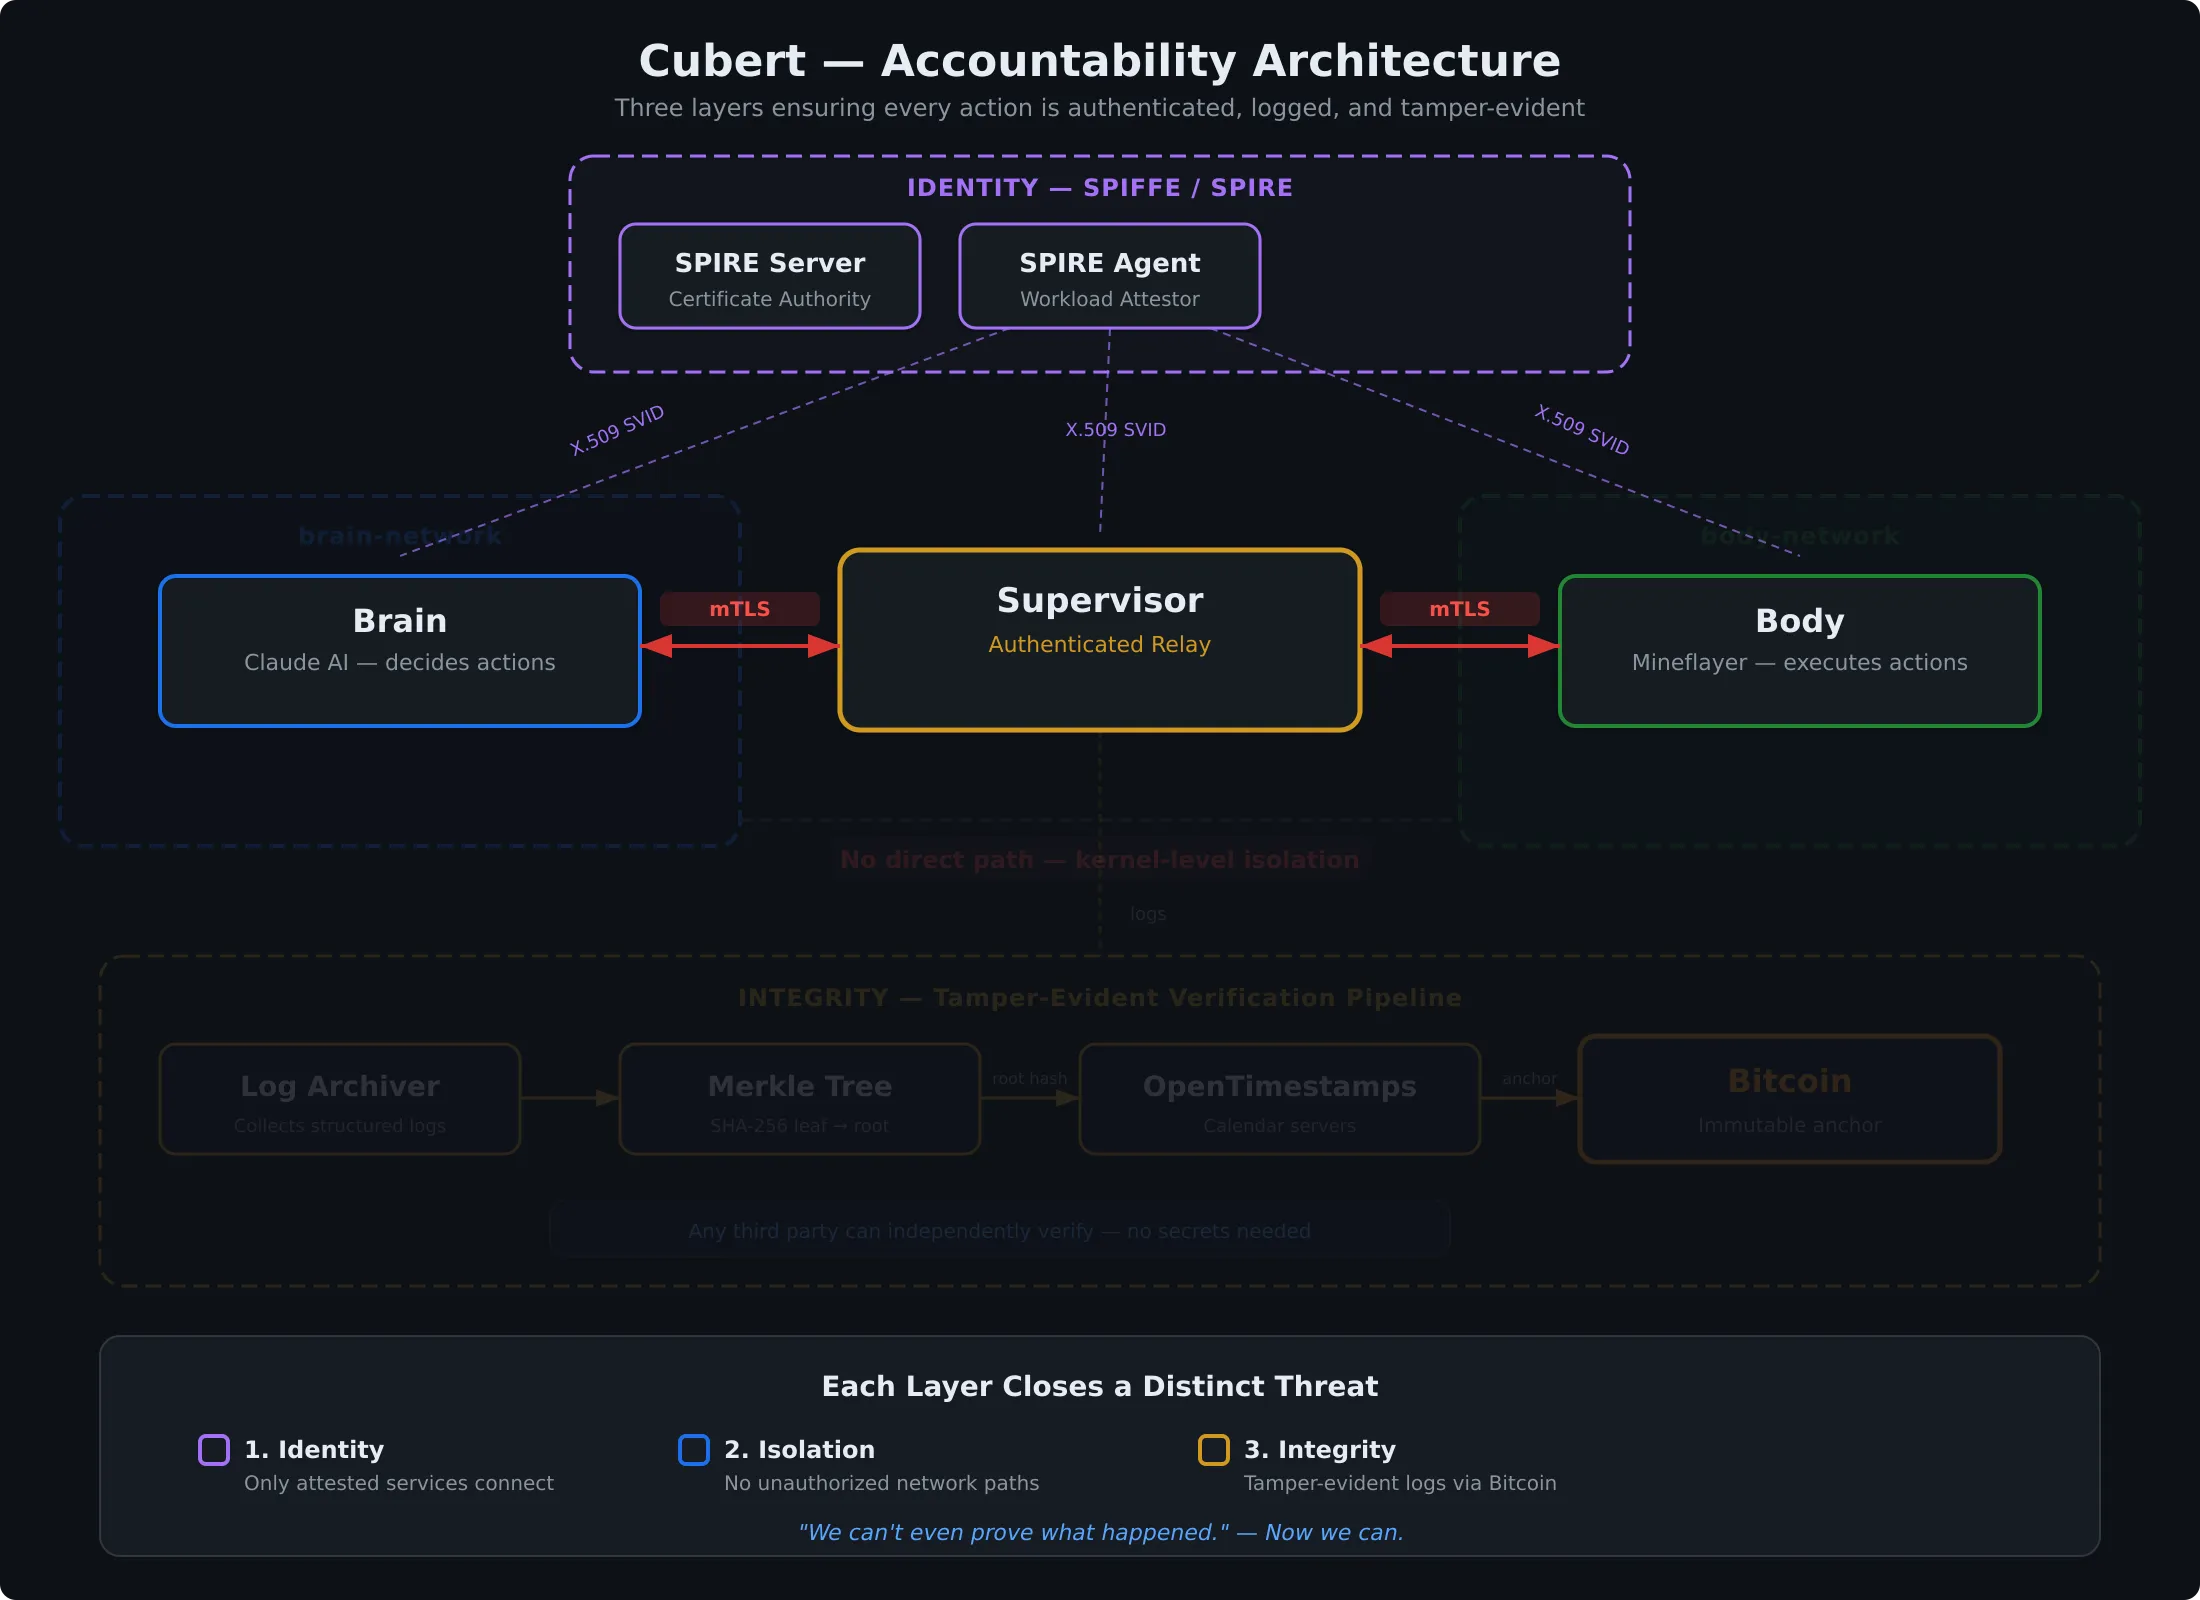Select the SPIRE Server node
Screen dimensions: 2200x1600
point(770,276)
